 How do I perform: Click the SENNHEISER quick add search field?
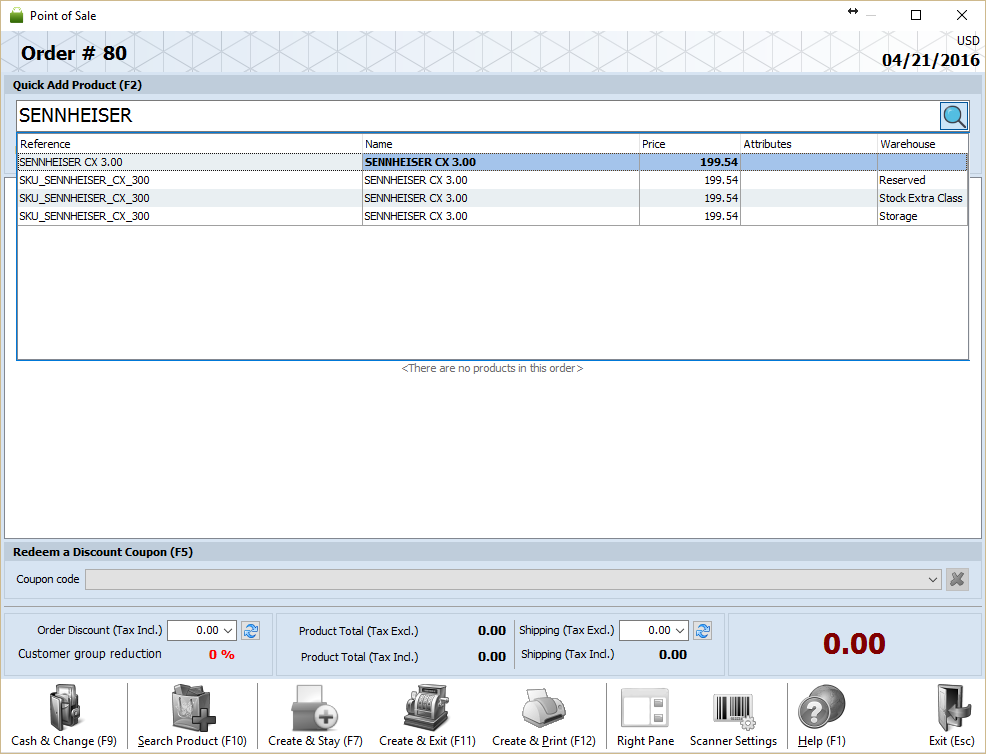click(x=478, y=116)
